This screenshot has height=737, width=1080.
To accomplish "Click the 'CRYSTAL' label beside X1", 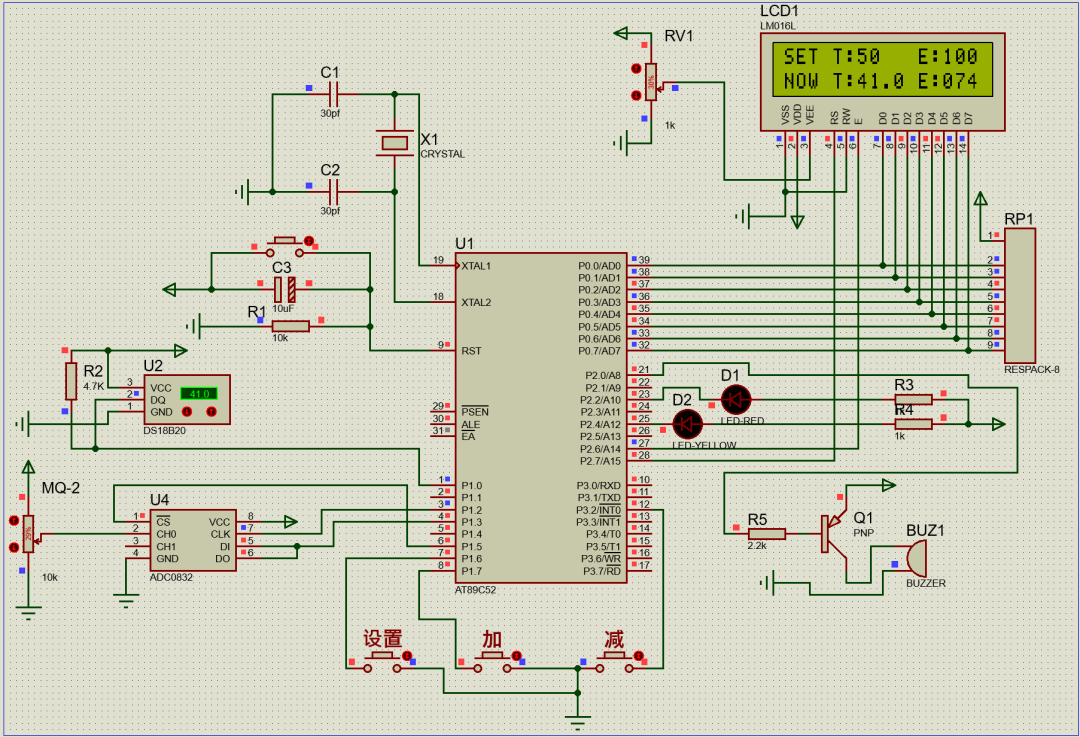I will 443,154.
